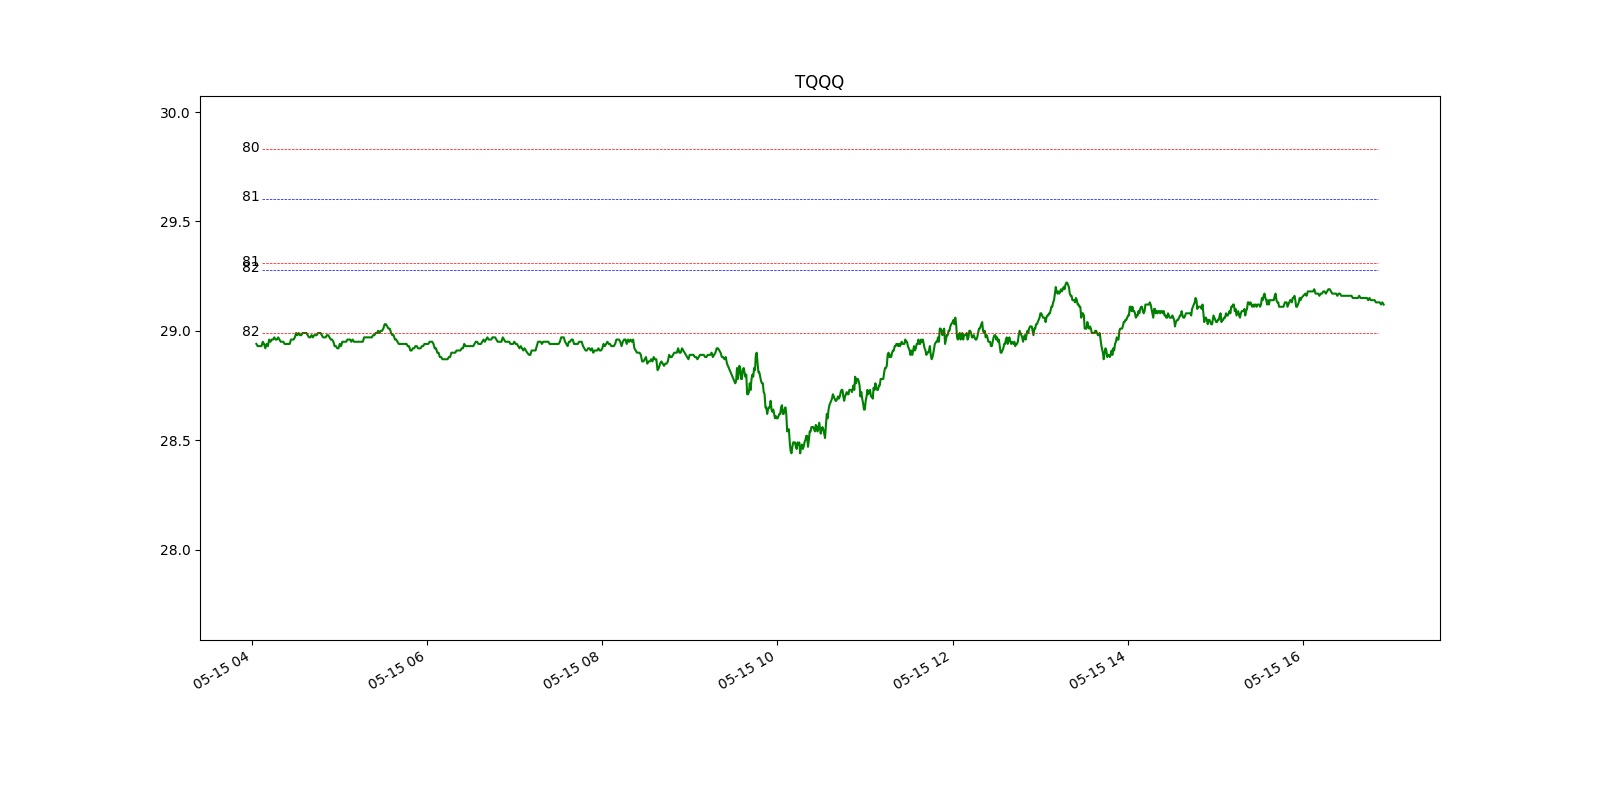Click the TQQQ chart title
The width and height of the screenshot is (1600, 800).
(819, 82)
